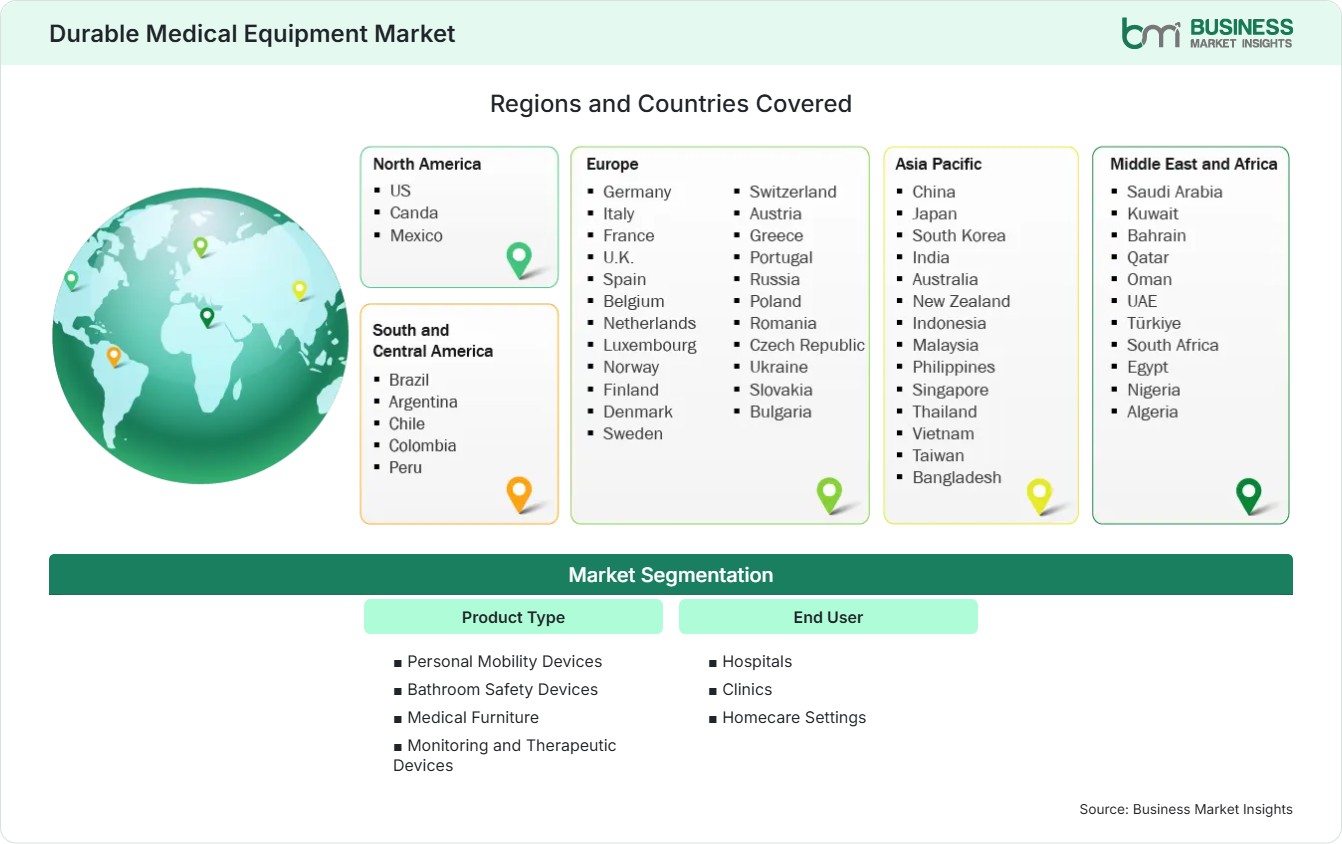The width and height of the screenshot is (1342, 844).
Task: Click 'Czech Republic' in the Europe list
Action: click(807, 346)
